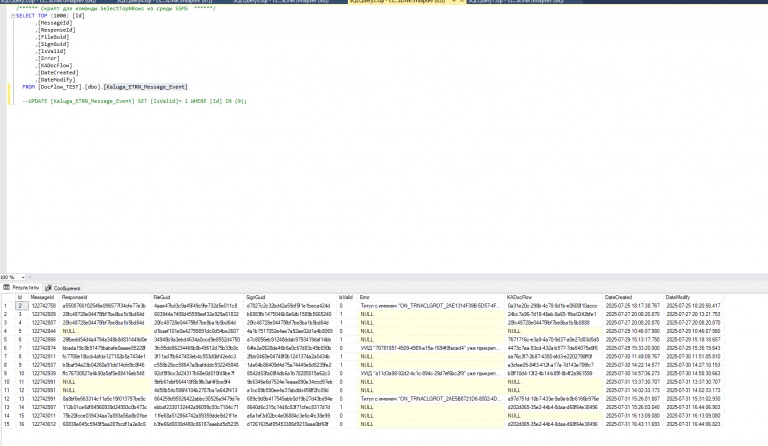Click KADocFlow cell starting 0a31e20c-298b
The height and width of the screenshot is (446, 768).
tap(554, 305)
